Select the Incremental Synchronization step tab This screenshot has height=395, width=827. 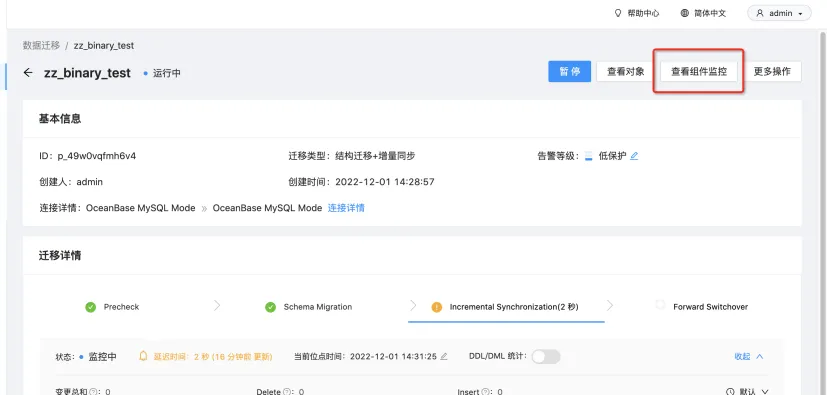505,307
